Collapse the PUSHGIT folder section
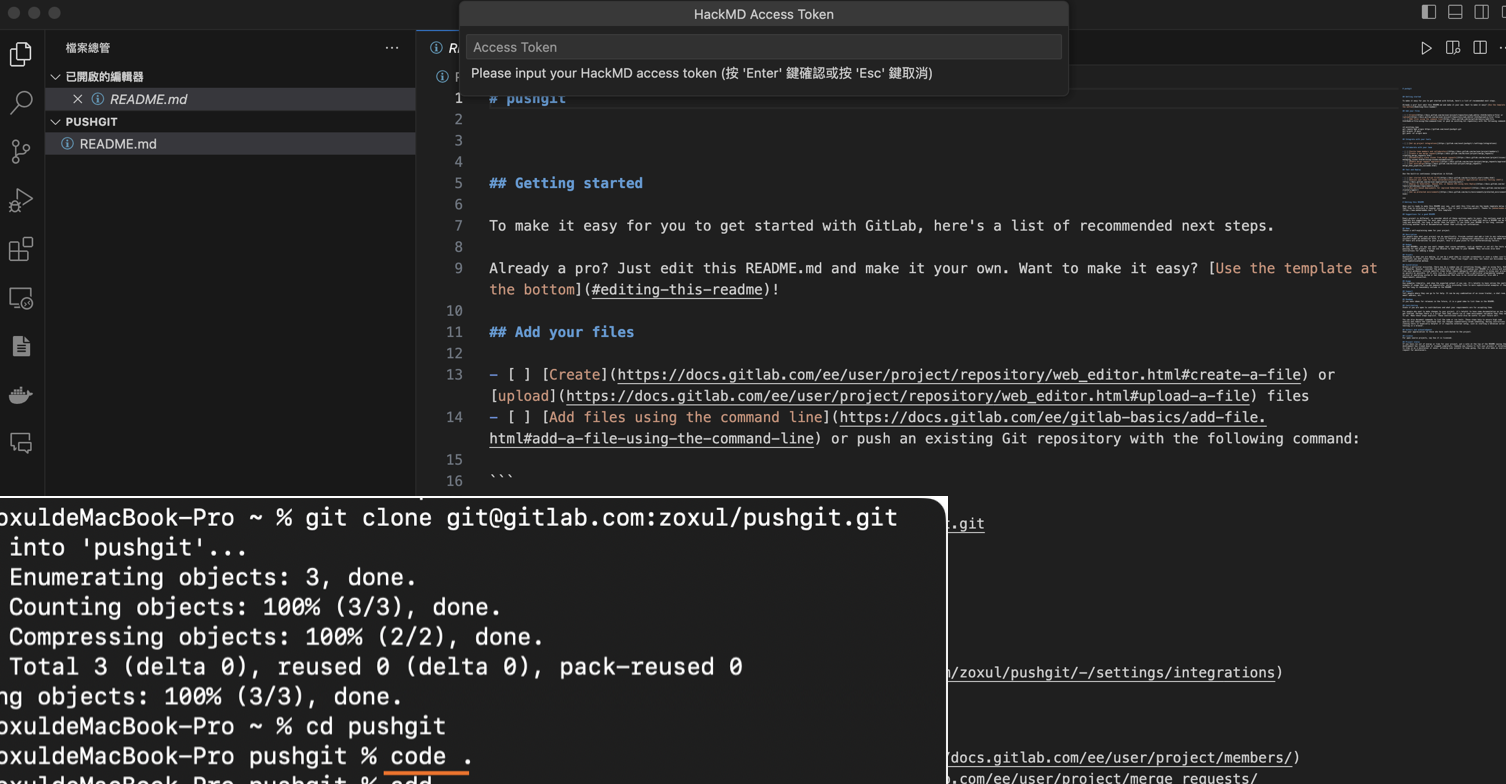1506x784 pixels. pos(56,122)
